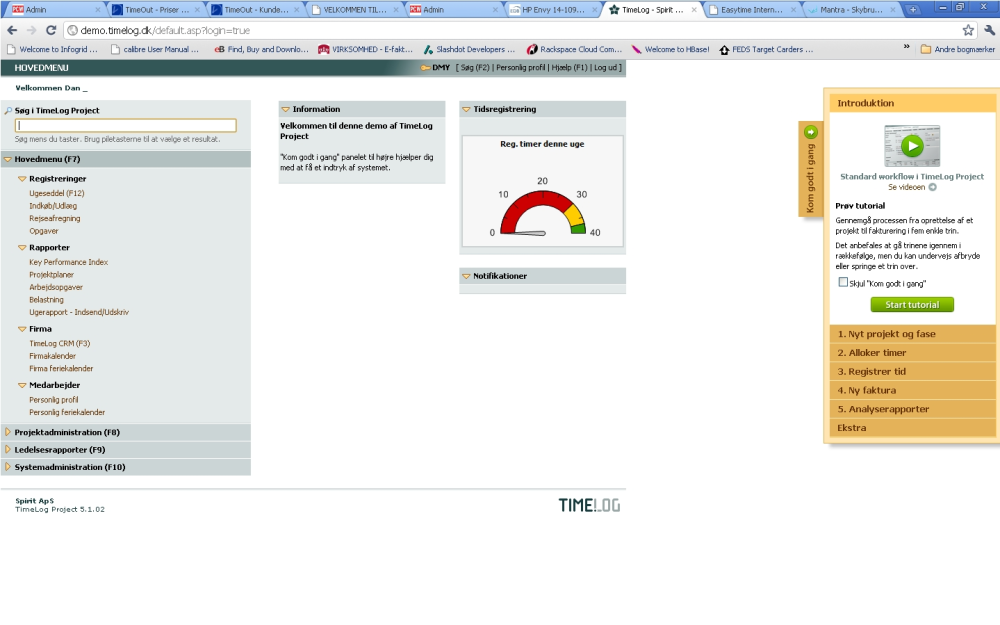1000x625 pixels.
Task: Switch to the Easytime Intern browser tab
Action: [x=751, y=10]
